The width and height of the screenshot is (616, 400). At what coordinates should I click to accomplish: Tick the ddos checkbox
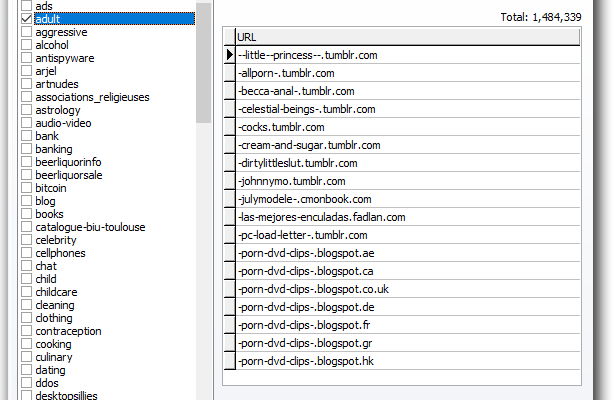[x=26, y=382]
